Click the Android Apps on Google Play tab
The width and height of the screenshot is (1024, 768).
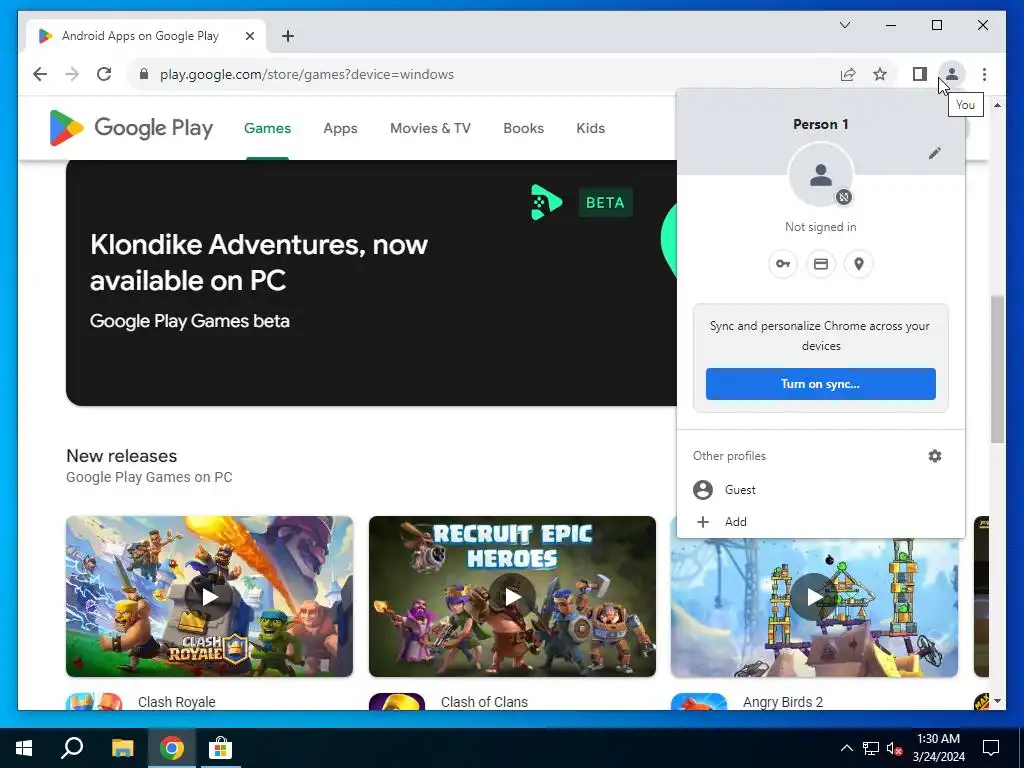tap(146, 36)
